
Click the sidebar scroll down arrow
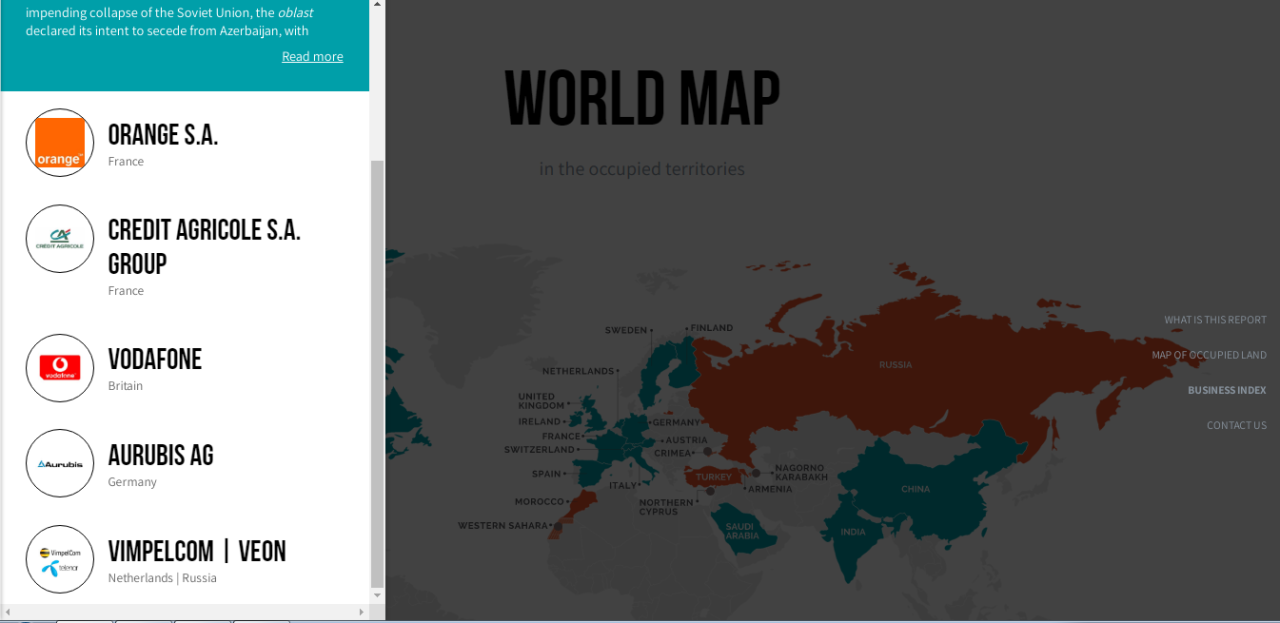pyautogui.click(x=377, y=595)
